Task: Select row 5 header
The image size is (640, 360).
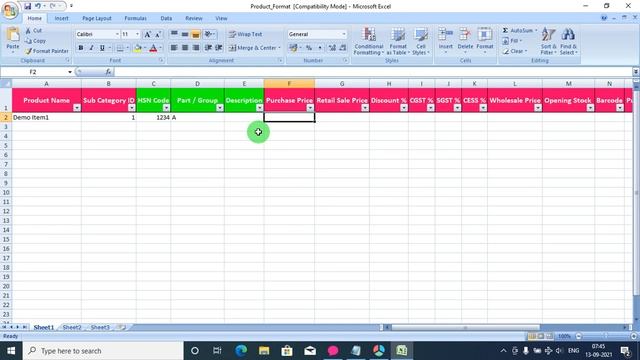Action: [x=6, y=145]
